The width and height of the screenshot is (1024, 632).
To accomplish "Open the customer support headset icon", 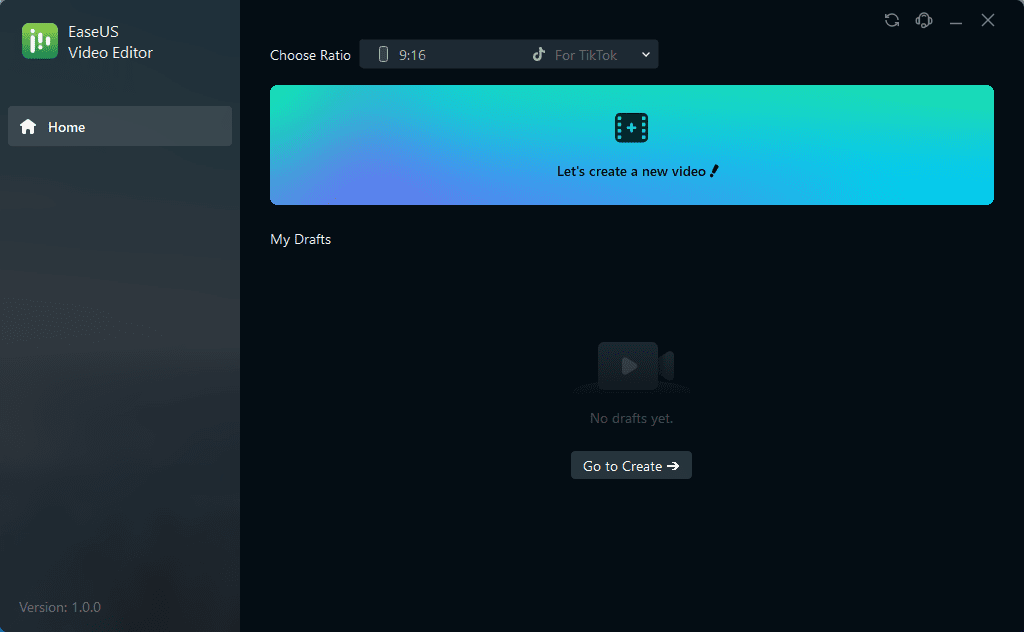I will [x=923, y=20].
